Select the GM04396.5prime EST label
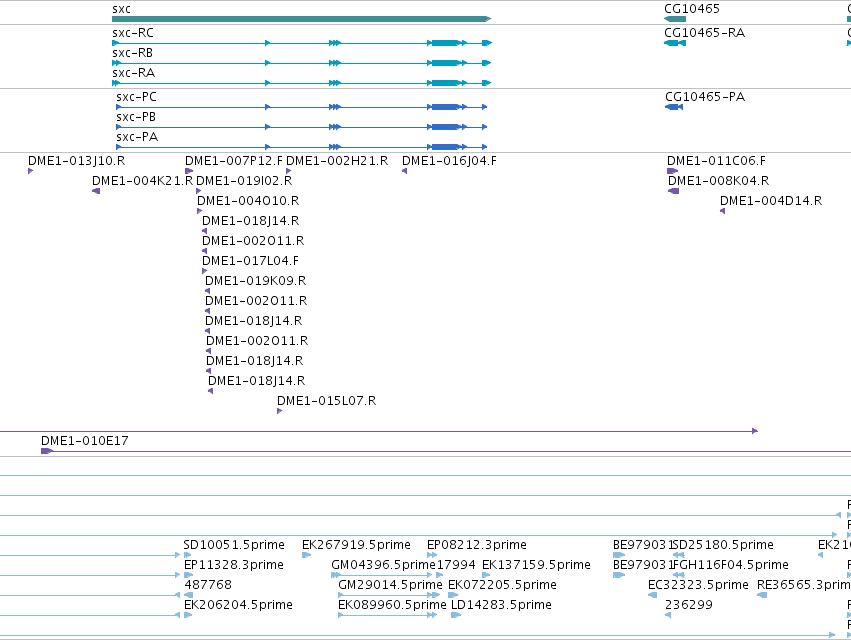Viewport: 851px width, 640px height. coord(384,565)
